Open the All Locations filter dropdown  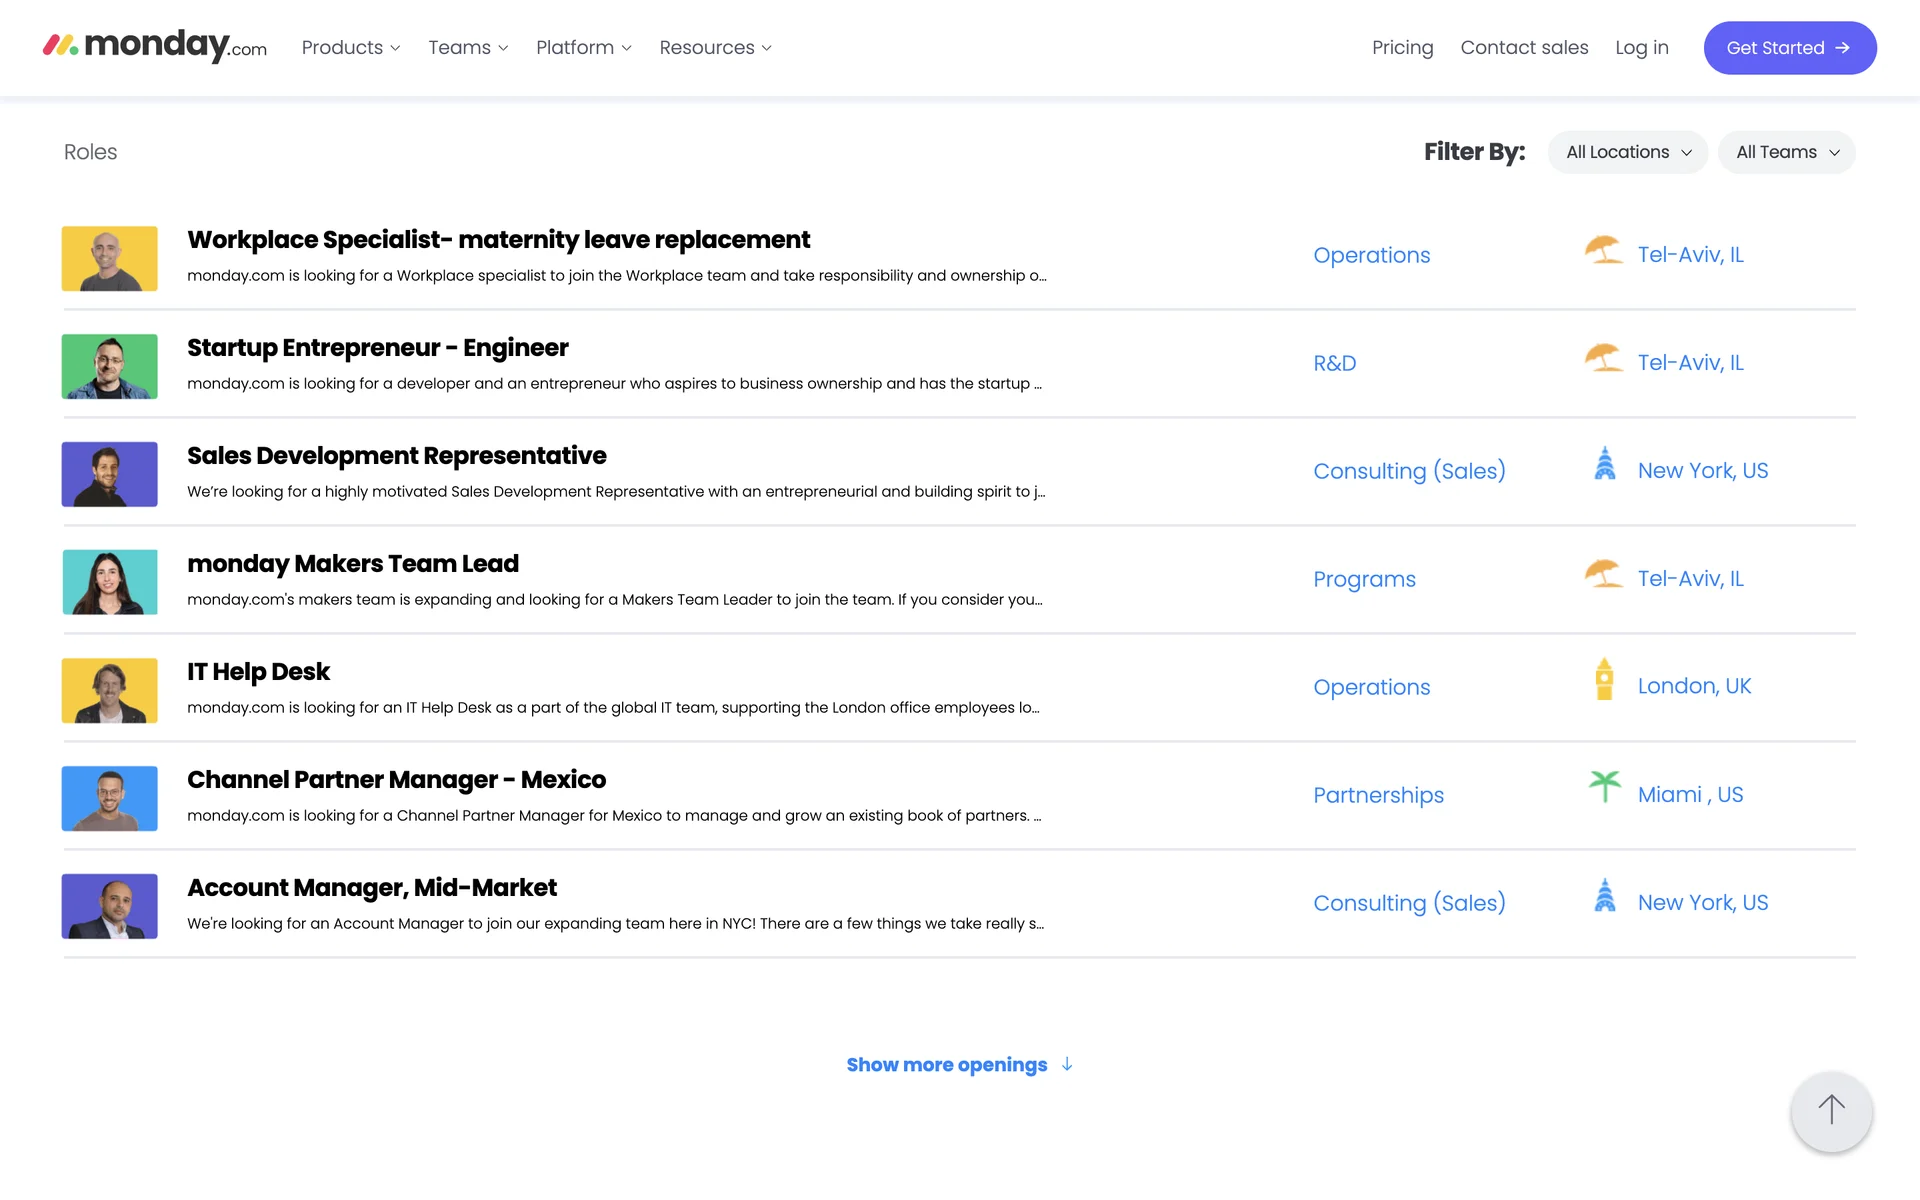point(1627,152)
